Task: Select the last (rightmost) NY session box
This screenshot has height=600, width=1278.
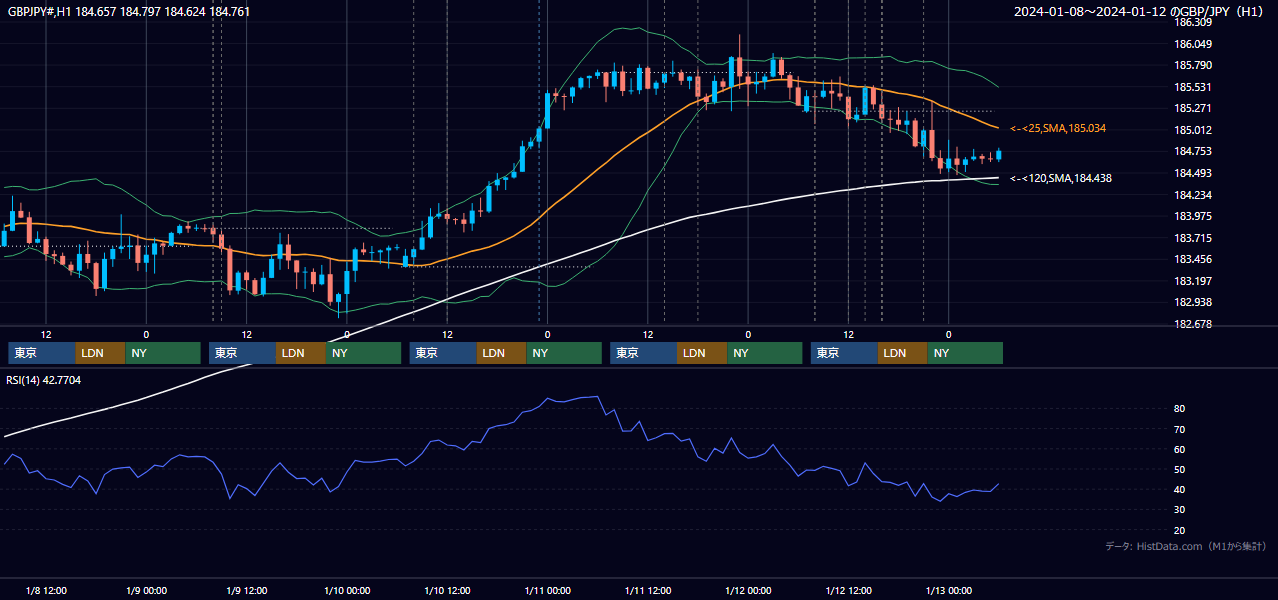Action: (x=965, y=353)
